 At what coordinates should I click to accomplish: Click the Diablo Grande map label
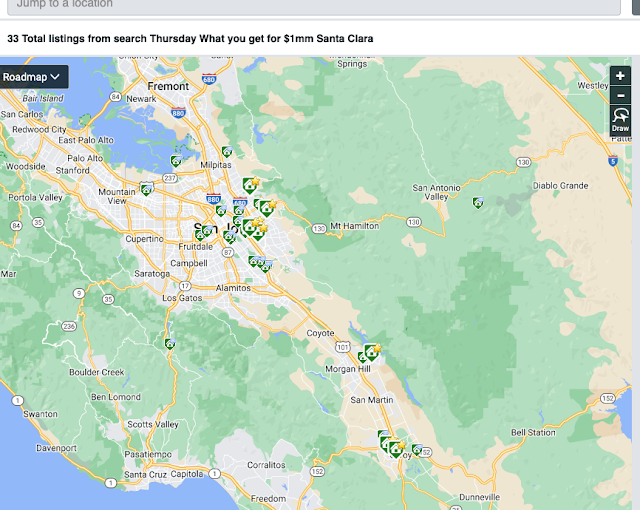click(560, 186)
